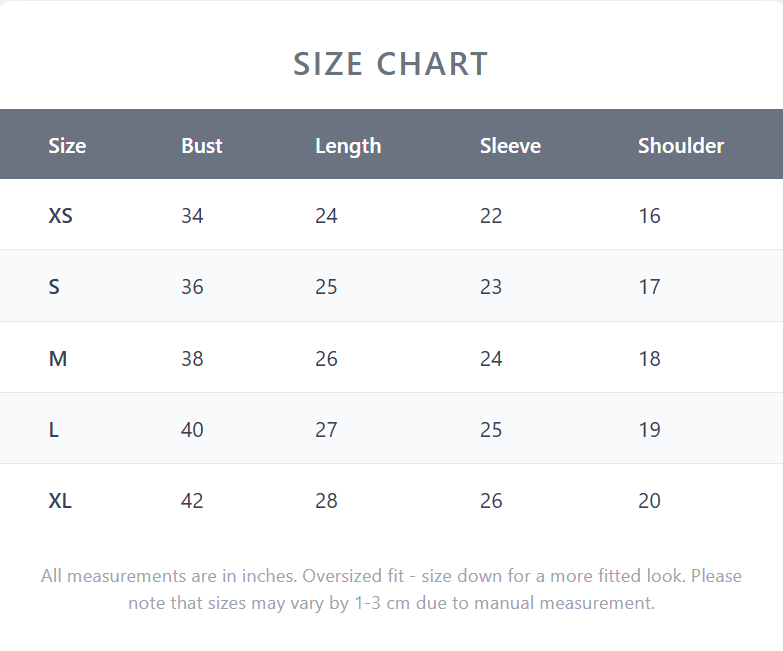
Task: Select the XL size row label
Action: click(x=60, y=500)
